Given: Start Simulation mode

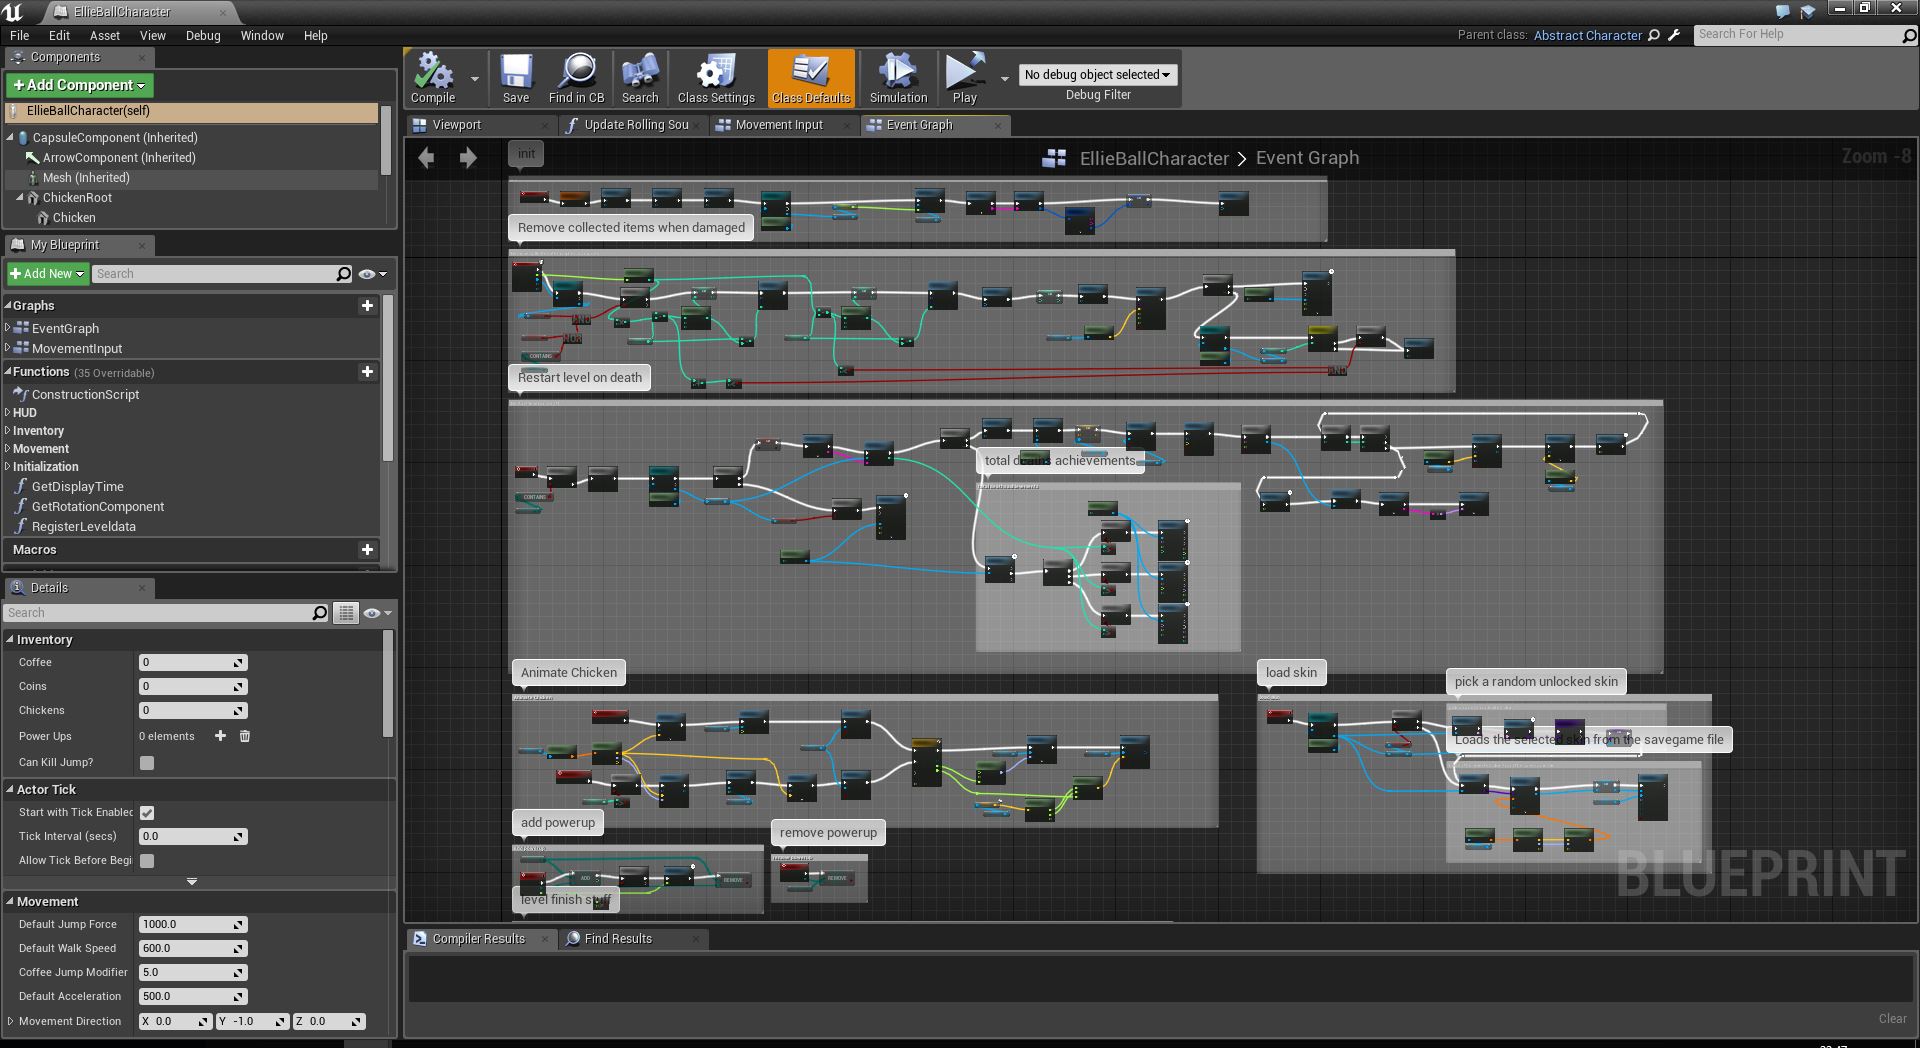Looking at the screenshot, I should (x=897, y=78).
